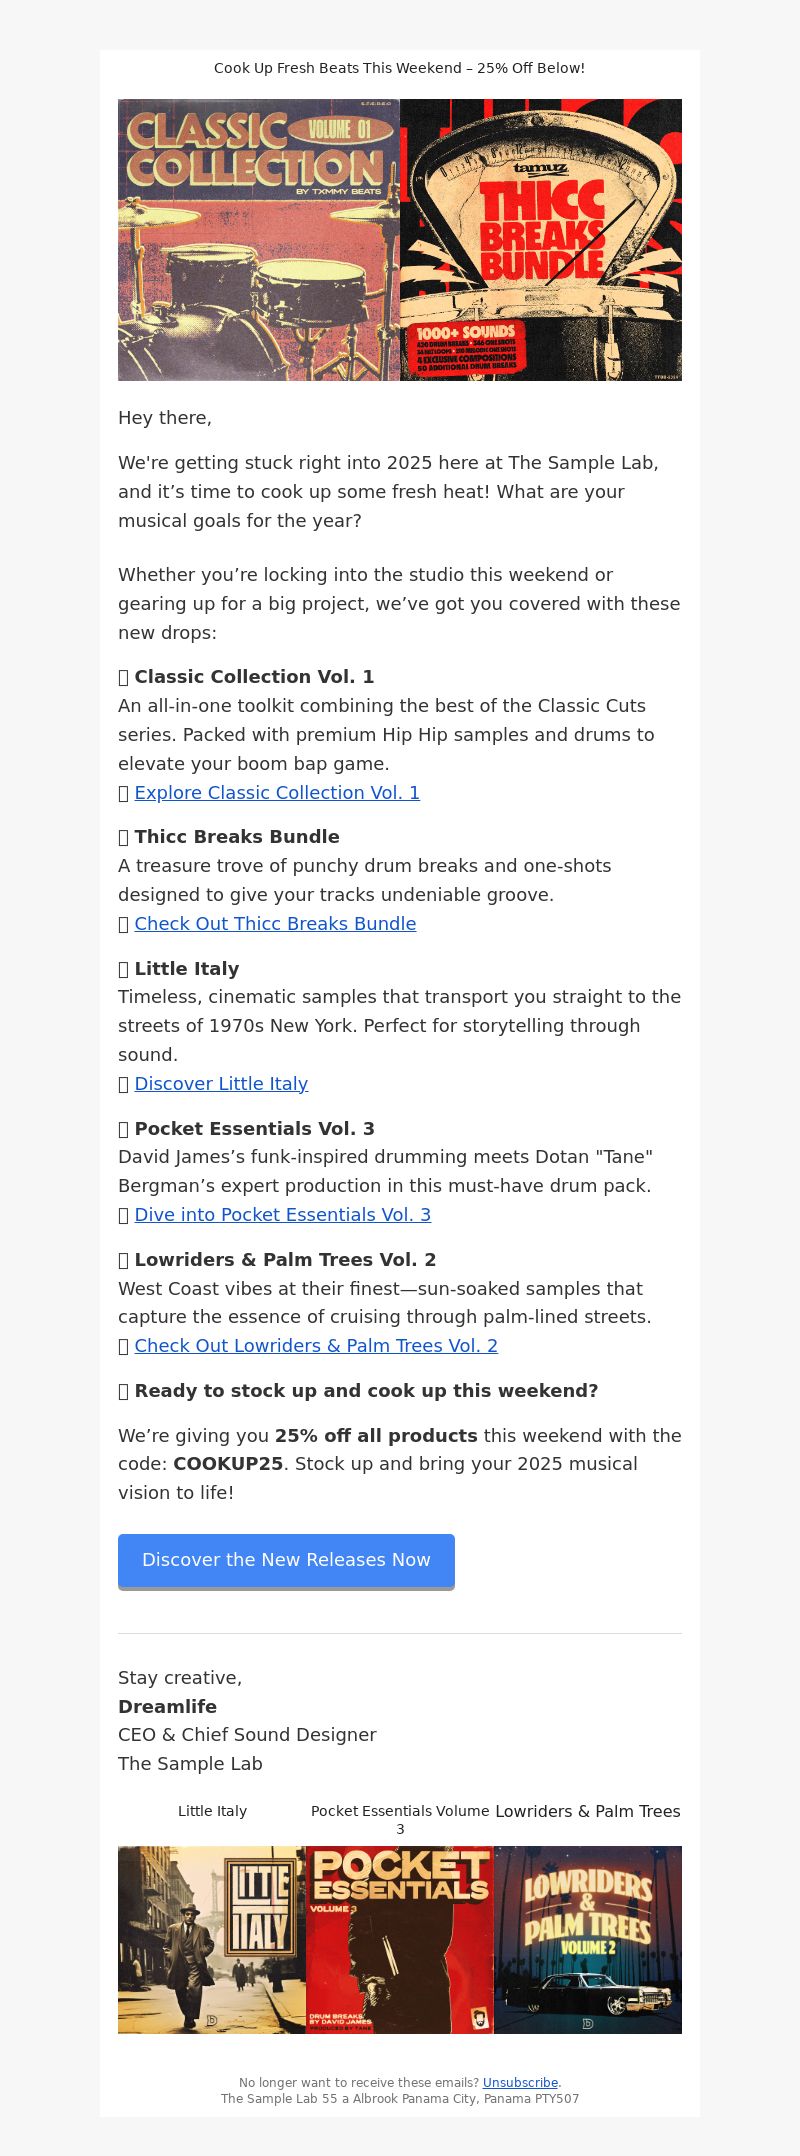
Task: Open the Classic Collection Volume 01 cover image
Action: pos(259,240)
